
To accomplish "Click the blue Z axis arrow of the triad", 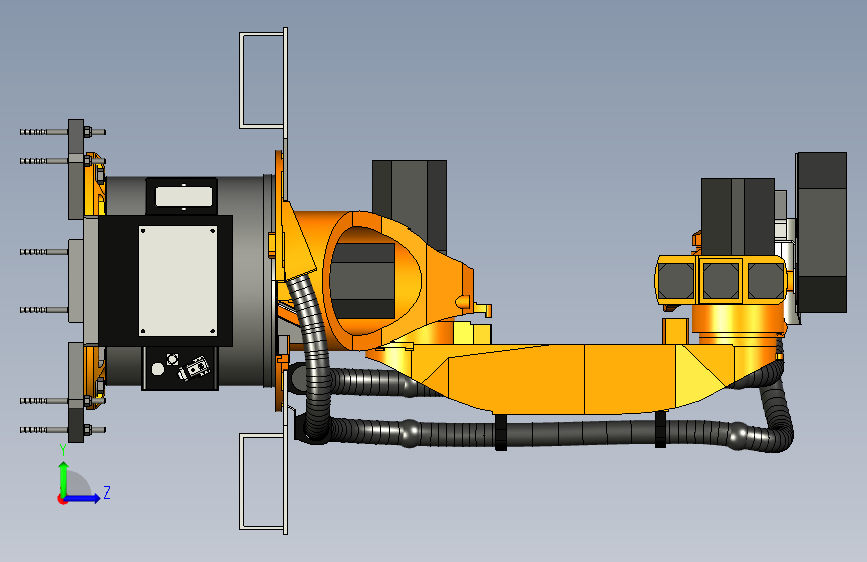I will 83,498.
